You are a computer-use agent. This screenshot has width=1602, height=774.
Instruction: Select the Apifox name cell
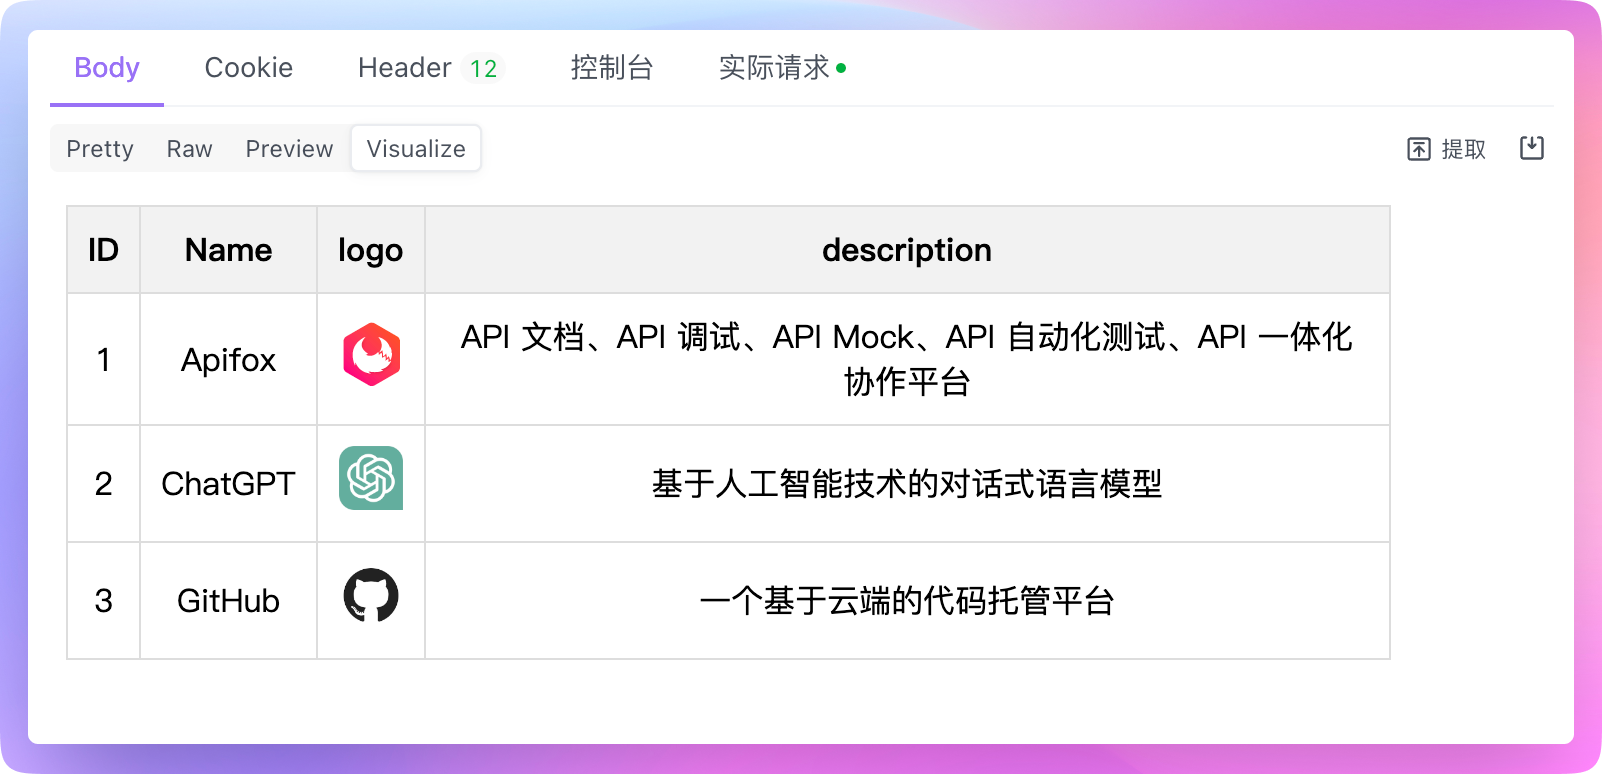tap(228, 359)
